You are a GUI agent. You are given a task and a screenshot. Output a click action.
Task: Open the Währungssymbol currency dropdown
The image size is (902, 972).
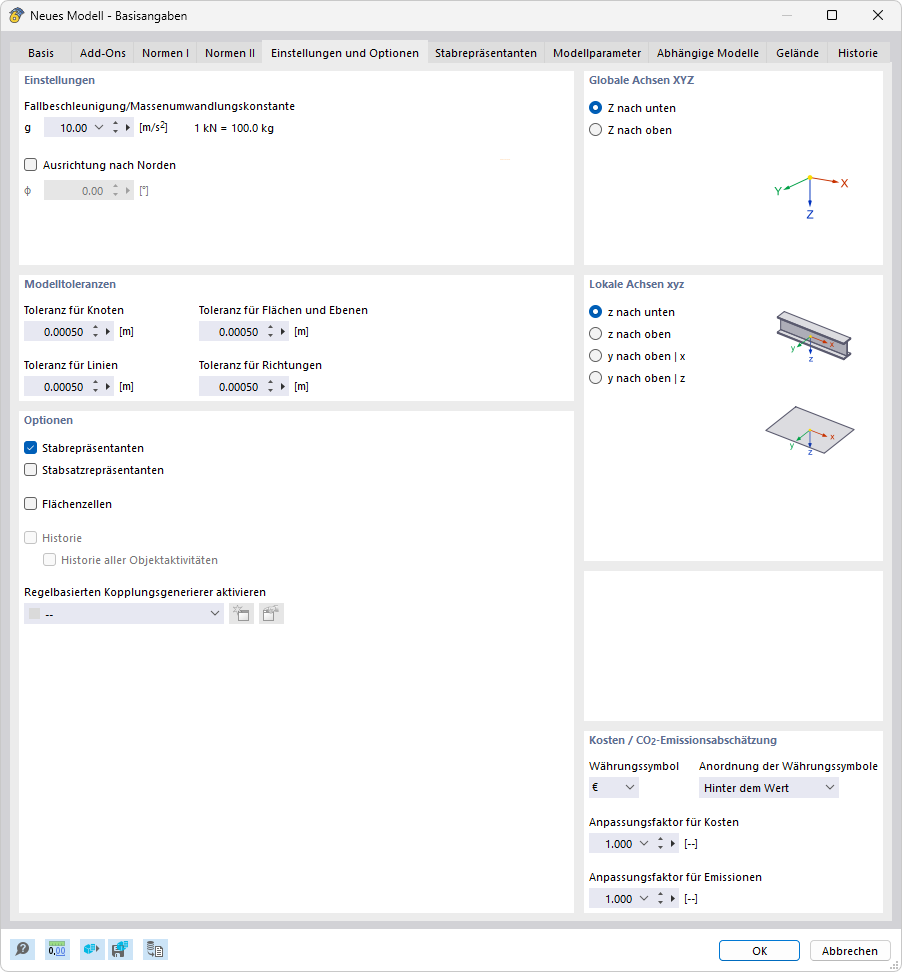(x=613, y=787)
